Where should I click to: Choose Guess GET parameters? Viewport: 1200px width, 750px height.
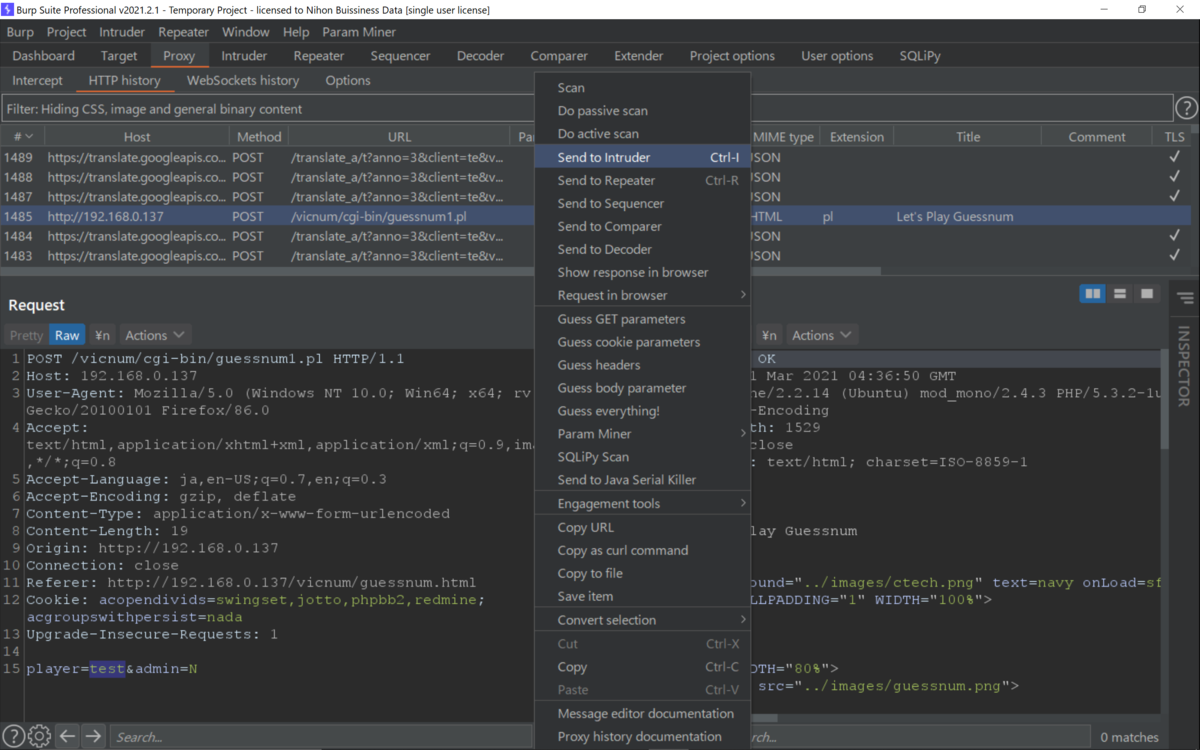pos(642,319)
